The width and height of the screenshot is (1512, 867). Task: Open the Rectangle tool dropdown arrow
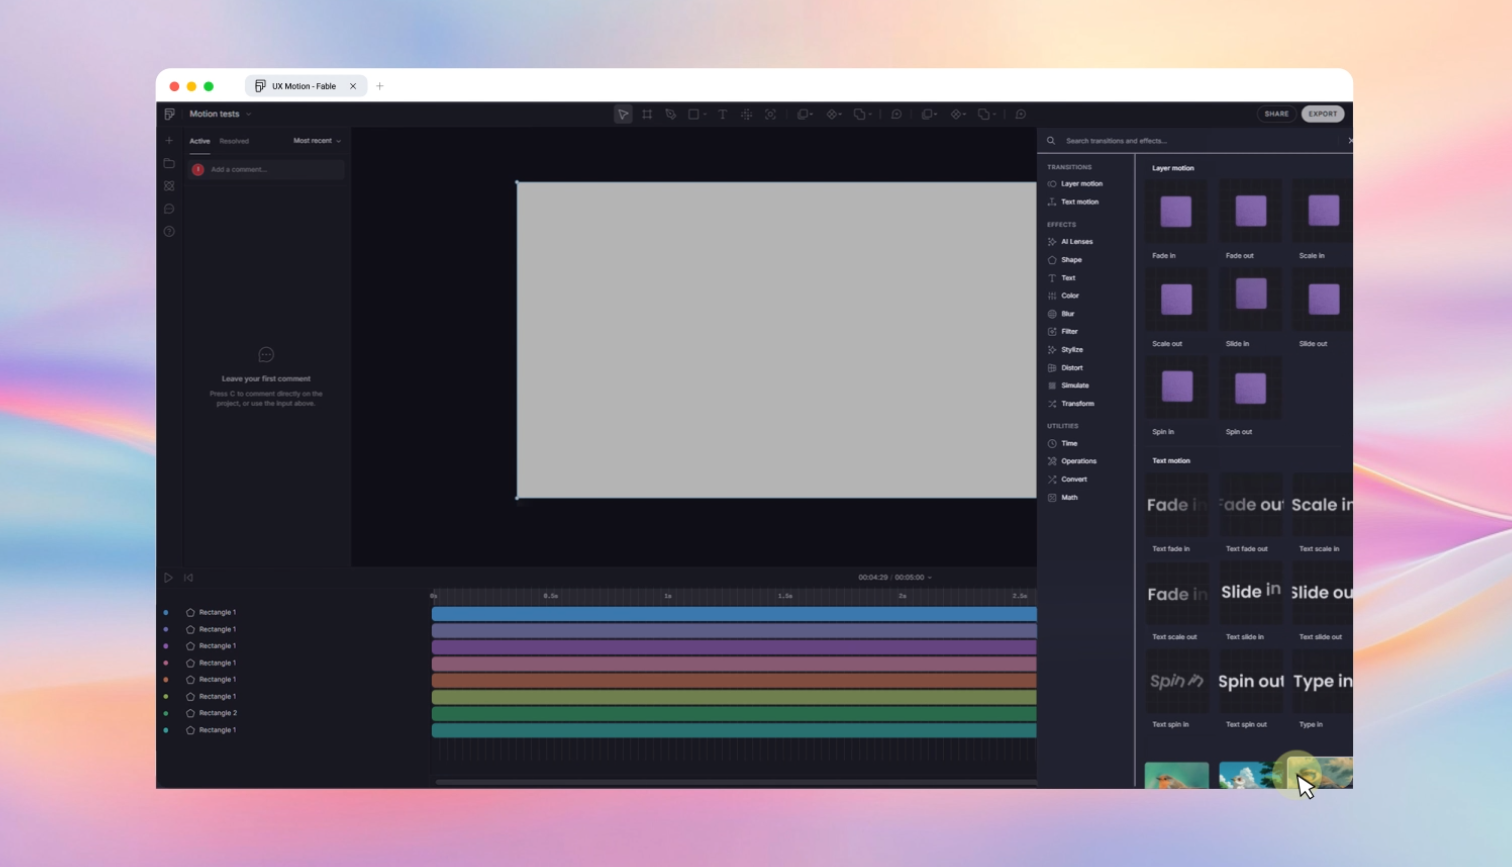pyautogui.click(x=705, y=115)
